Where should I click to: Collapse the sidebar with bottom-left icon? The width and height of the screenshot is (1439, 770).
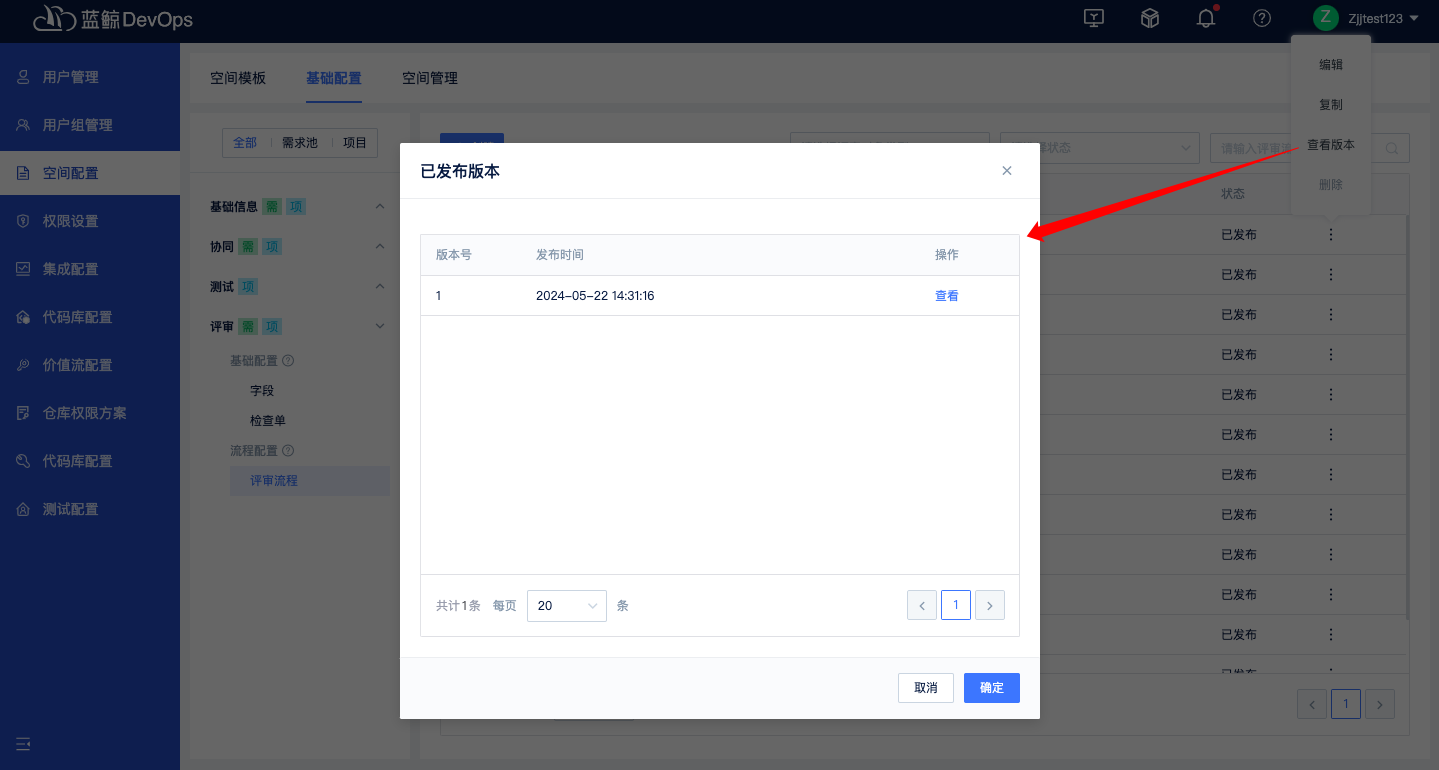pyautogui.click(x=23, y=744)
